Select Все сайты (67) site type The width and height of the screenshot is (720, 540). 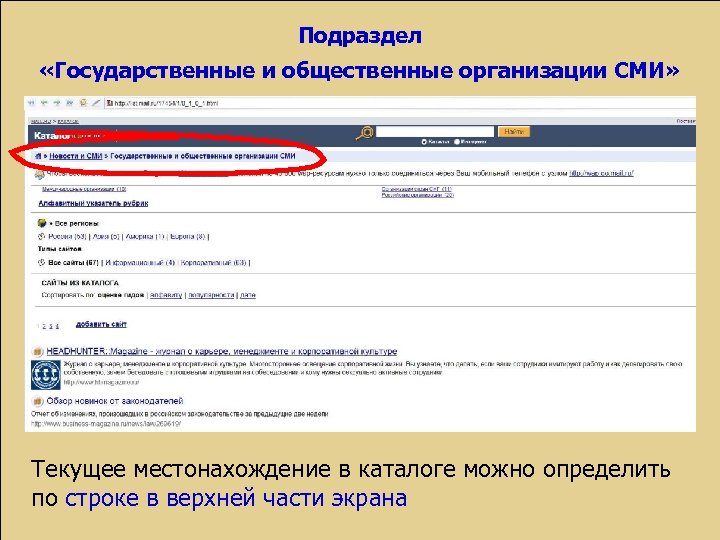pos(73,263)
